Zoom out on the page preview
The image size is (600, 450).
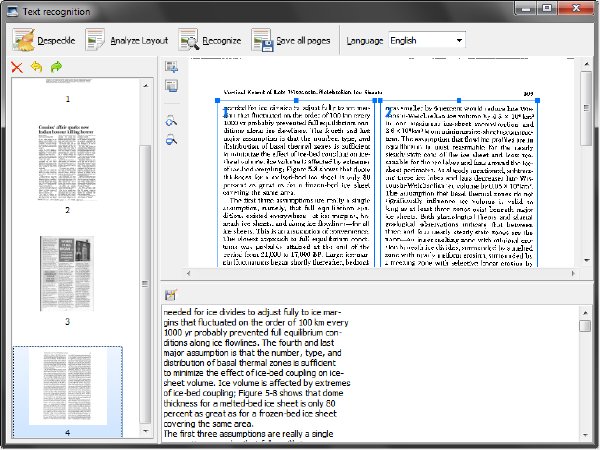tap(171, 140)
